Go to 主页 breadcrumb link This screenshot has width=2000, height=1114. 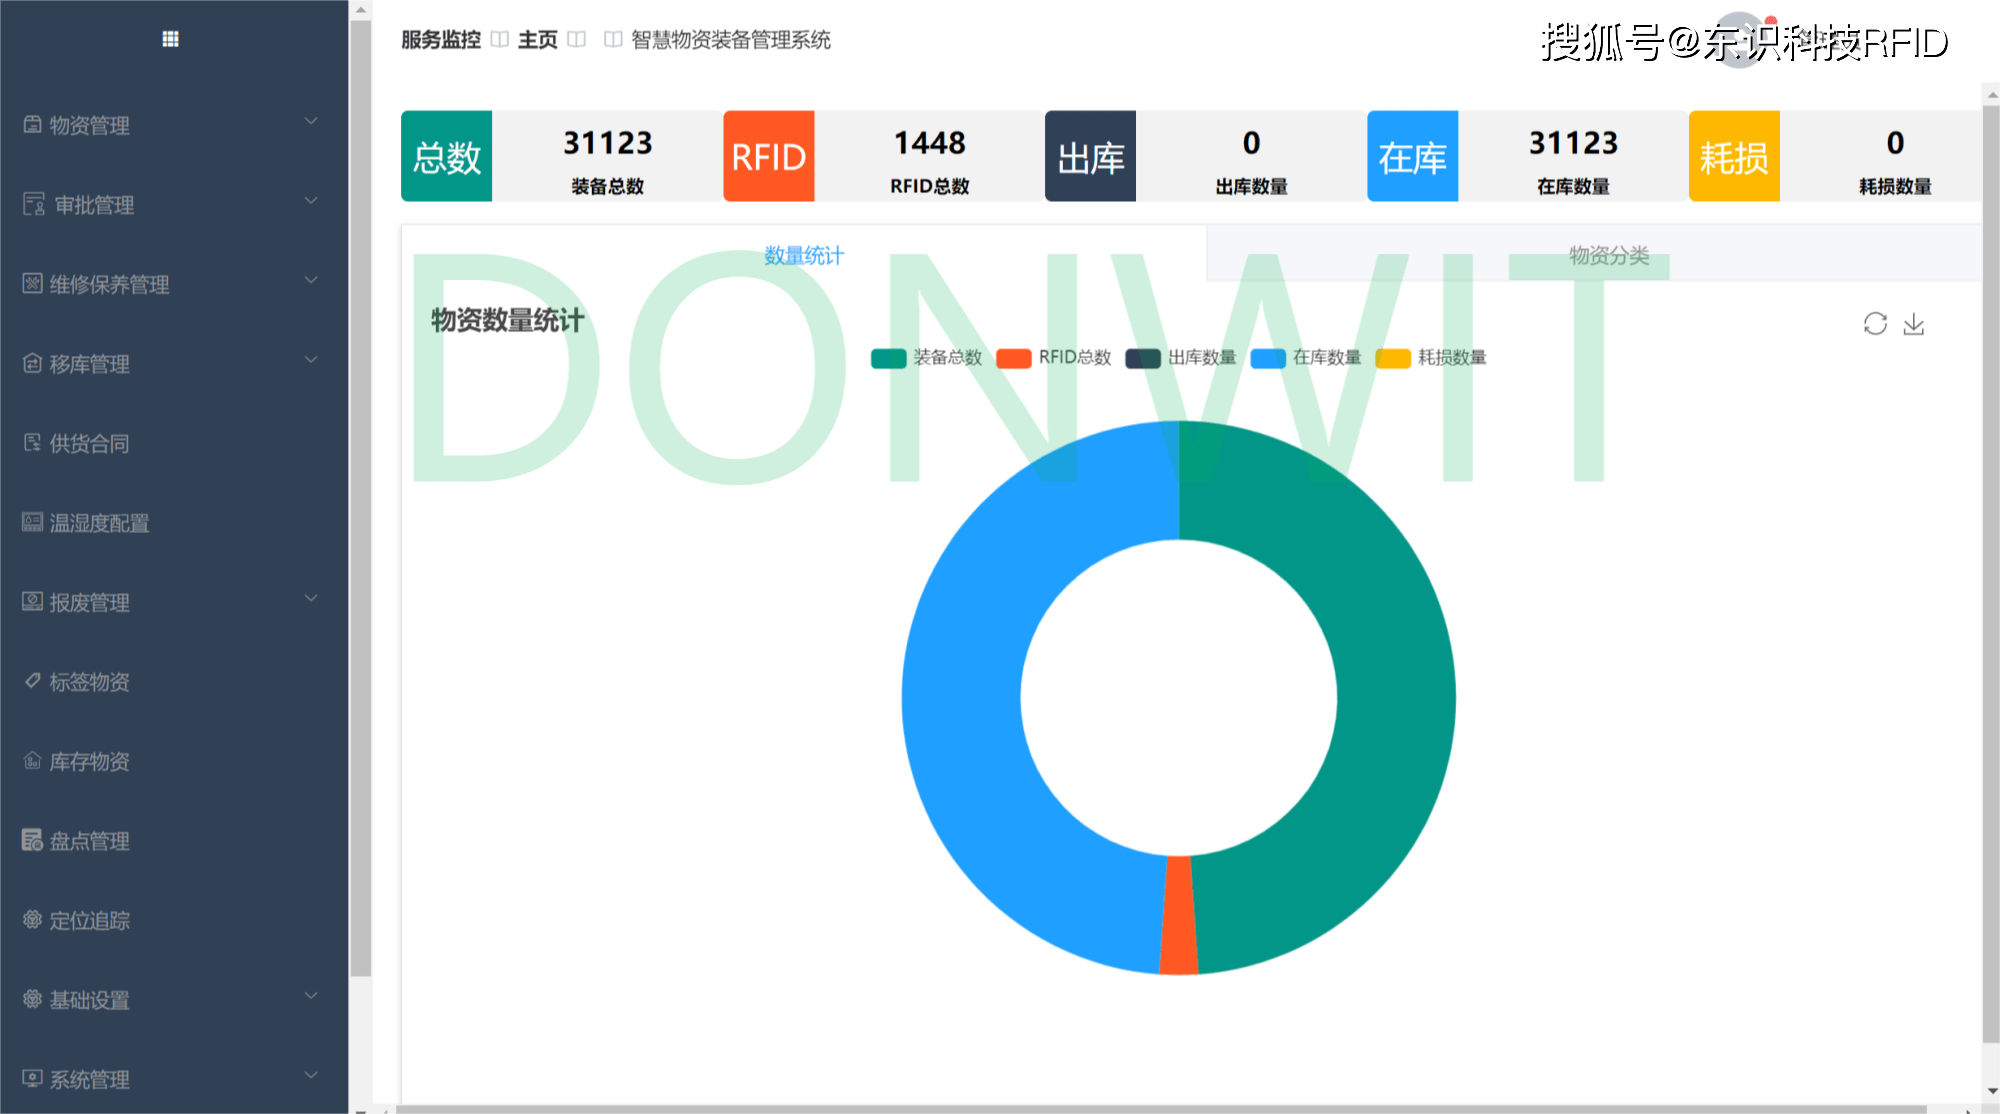[x=538, y=39]
